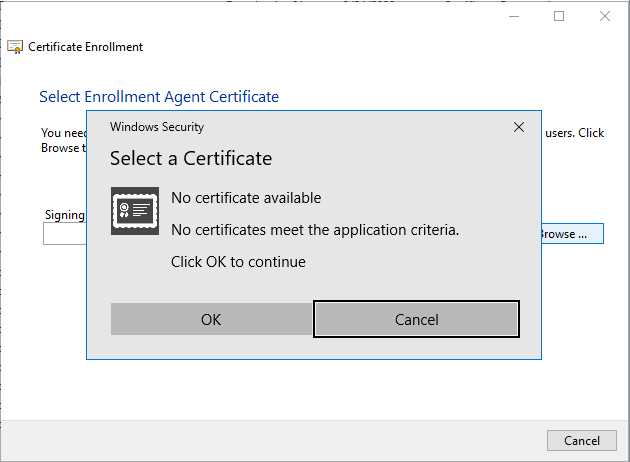The image size is (630, 462).
Task: Maximize the Certificate Enrollment window
Action: point(559,16)
